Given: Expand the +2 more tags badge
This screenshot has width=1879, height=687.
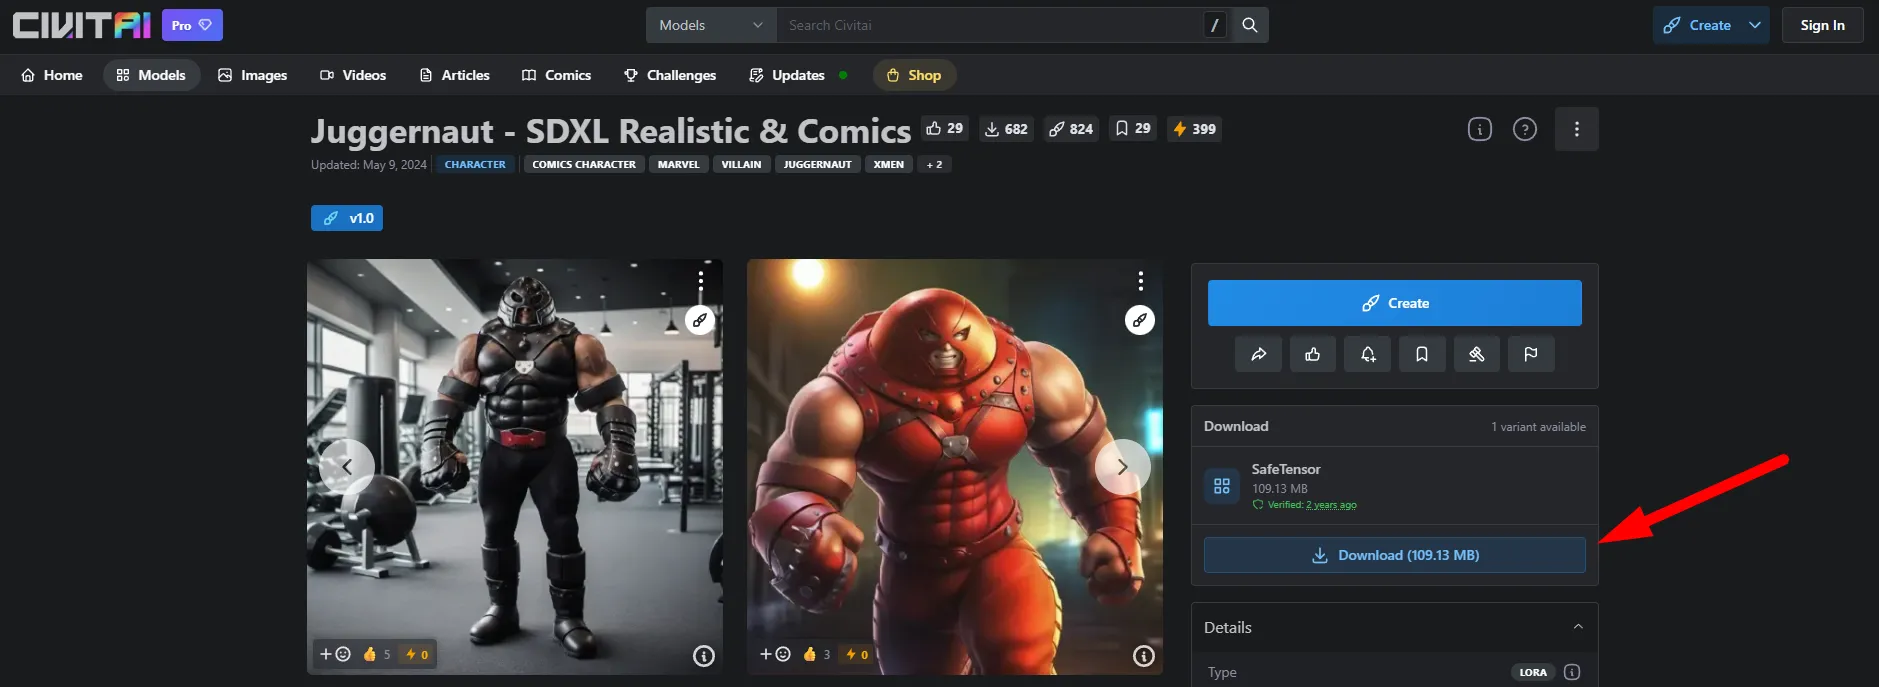Looking at the screenshot, I should (934, 164).
